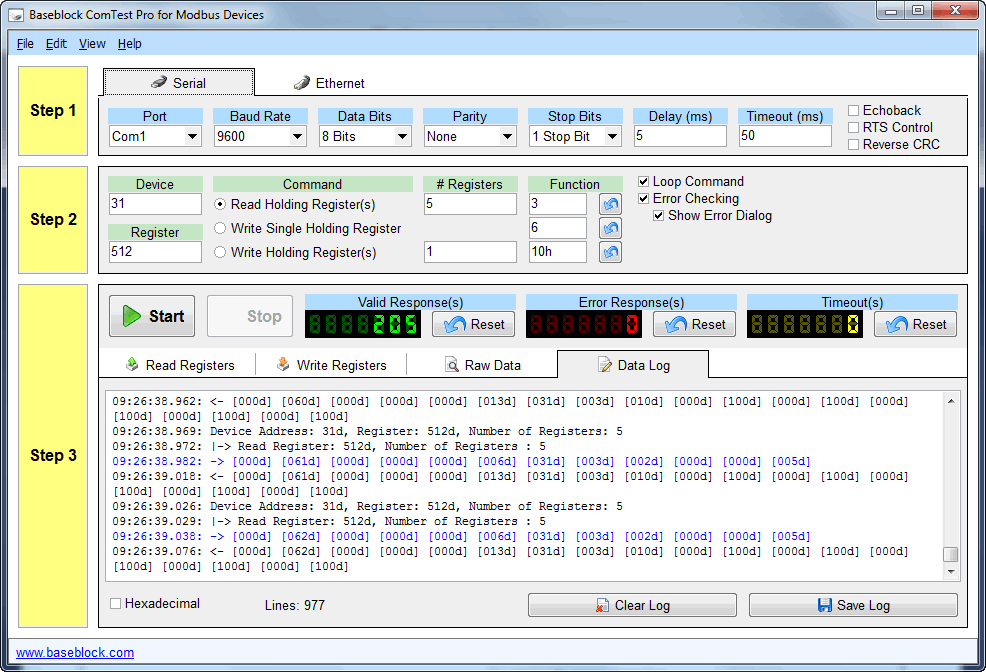Enable the Echoback checkbox
This screenshot has height=672, width=986.
click(854, 111)
